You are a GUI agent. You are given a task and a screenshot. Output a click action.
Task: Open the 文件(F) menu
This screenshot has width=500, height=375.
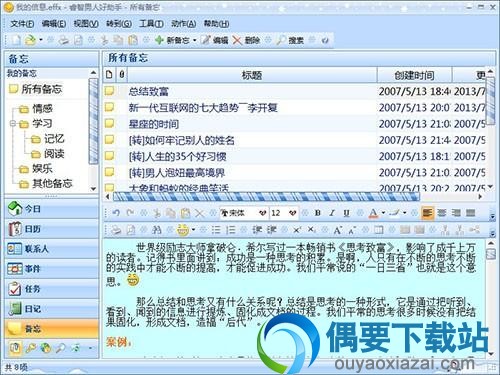[22, 24]
